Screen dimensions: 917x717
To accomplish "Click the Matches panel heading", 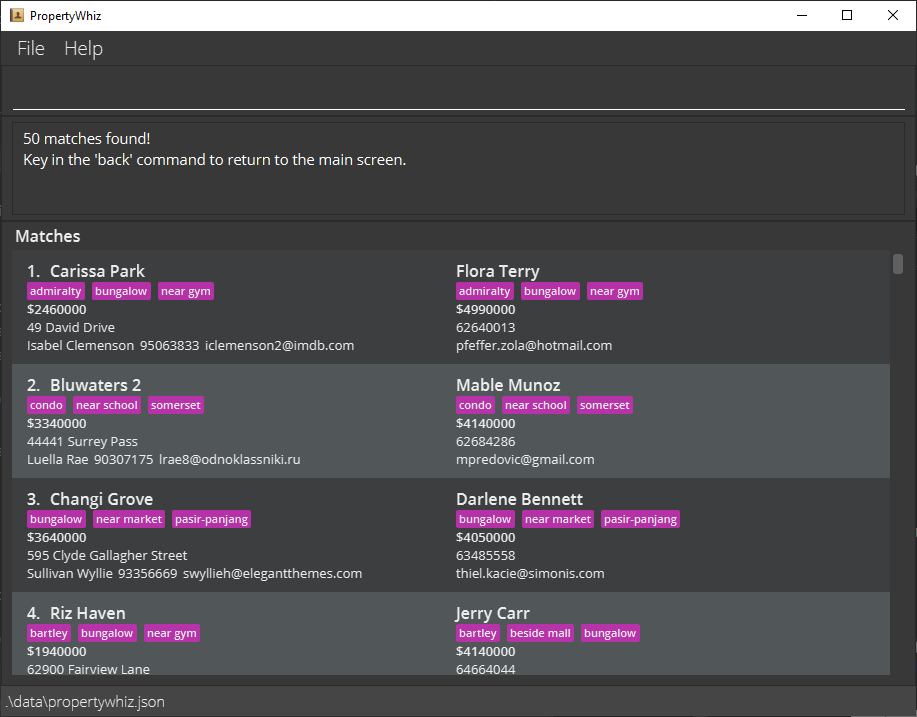I will tap(48, 236).
